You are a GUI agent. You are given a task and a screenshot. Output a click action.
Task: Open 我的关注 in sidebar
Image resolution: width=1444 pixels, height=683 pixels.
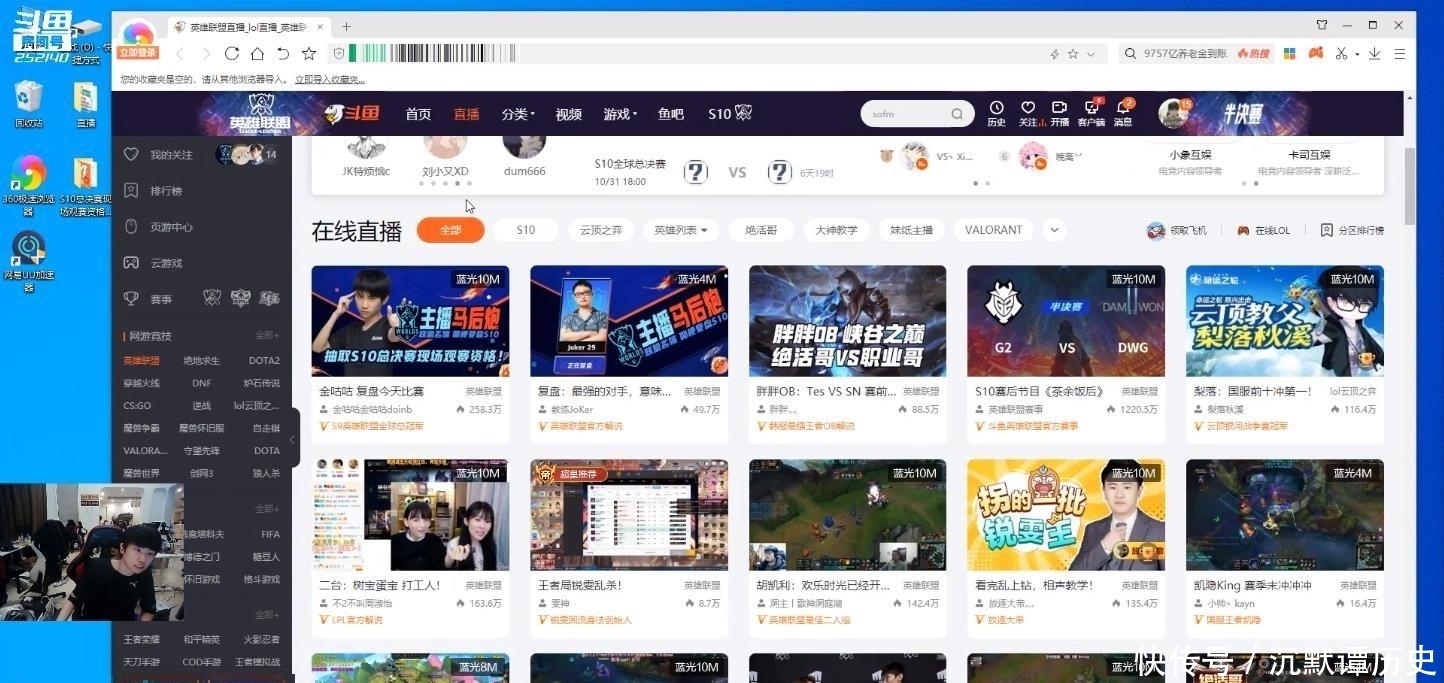(x=158, y=155)
